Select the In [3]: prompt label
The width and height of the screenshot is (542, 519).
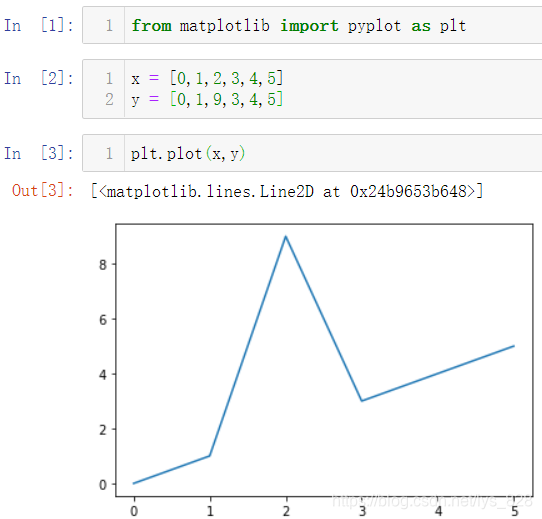point(39,153)
